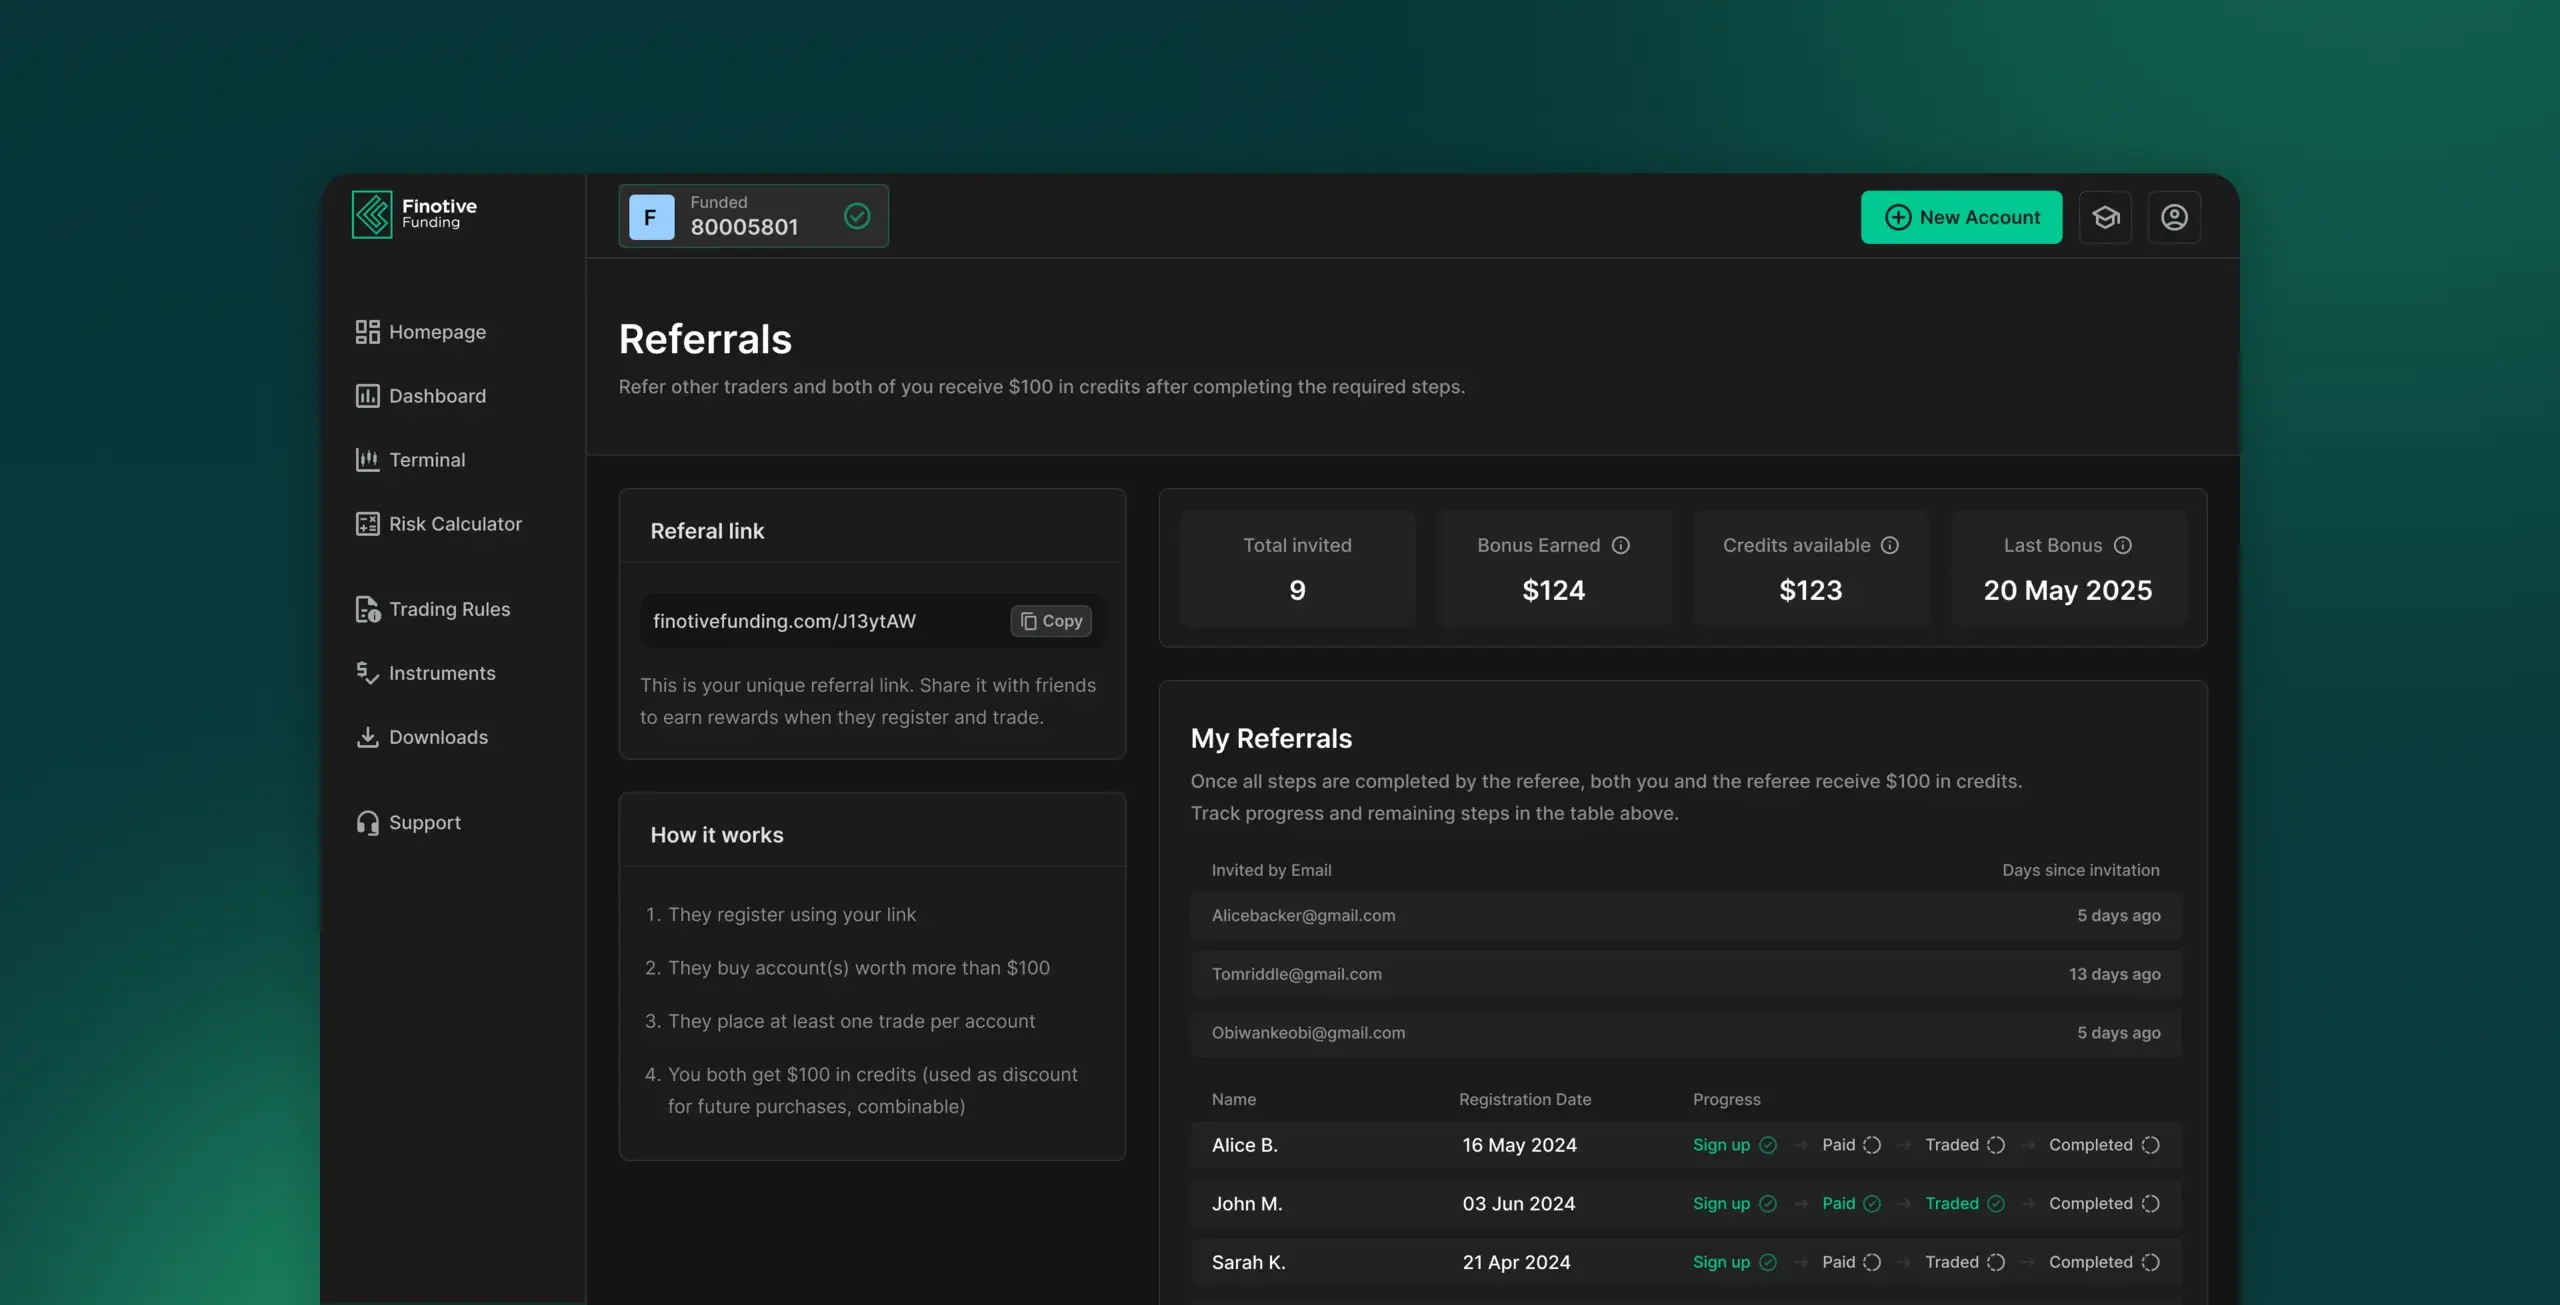Screen dimensions: 2560x1305
Task: Click the Last Bonus info icon
Action: click(x=2123, y=545)
